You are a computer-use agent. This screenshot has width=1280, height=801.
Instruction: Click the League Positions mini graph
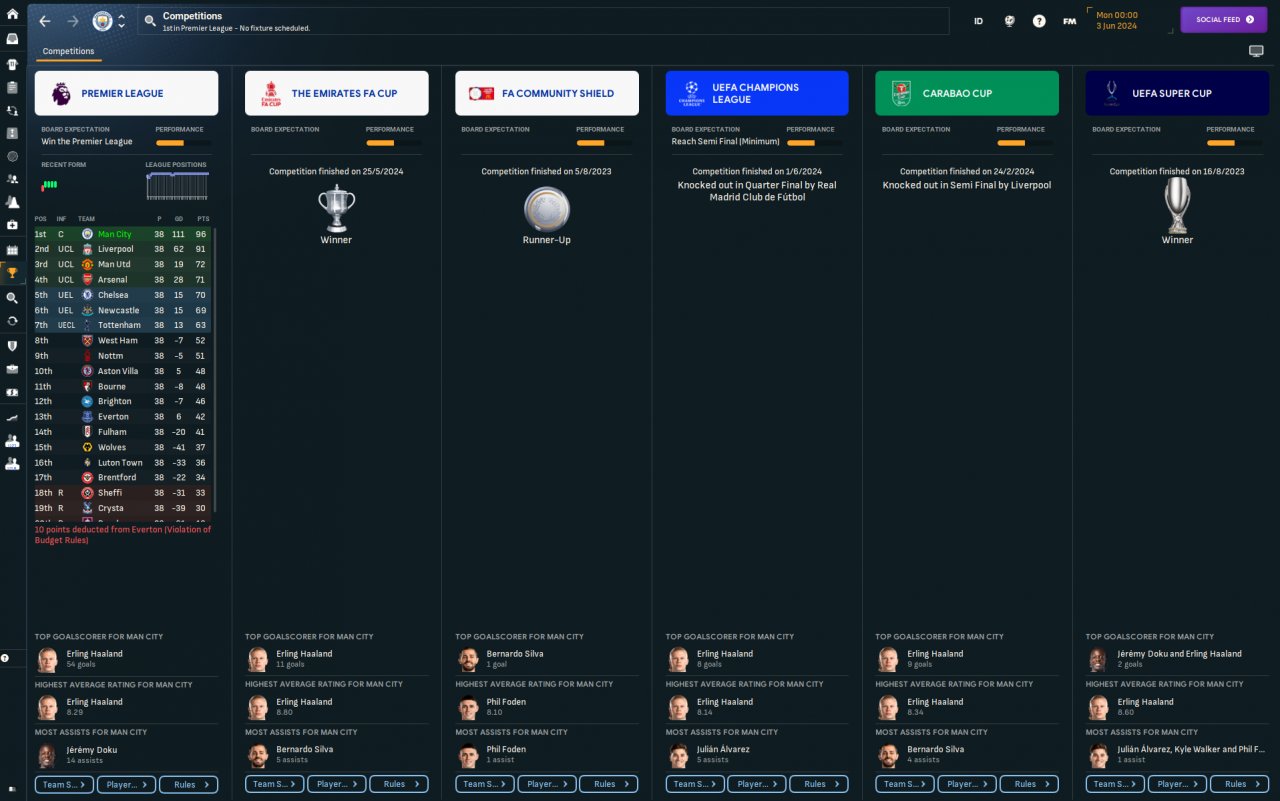(x=177, y=186)
